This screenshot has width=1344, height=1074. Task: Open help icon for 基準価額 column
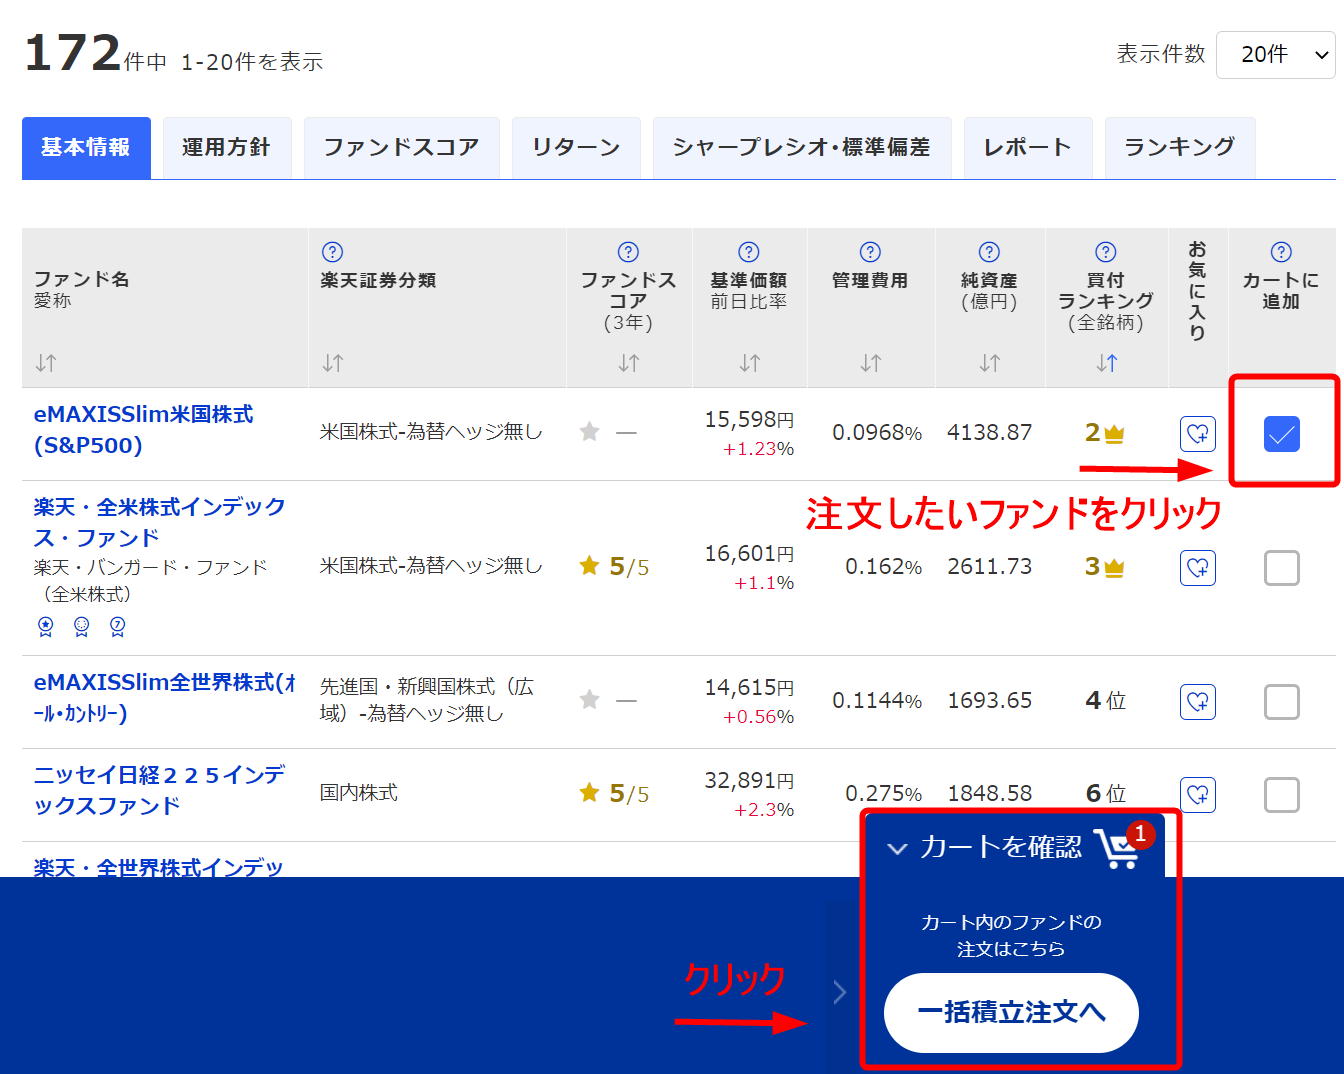[x=748, y=252]
